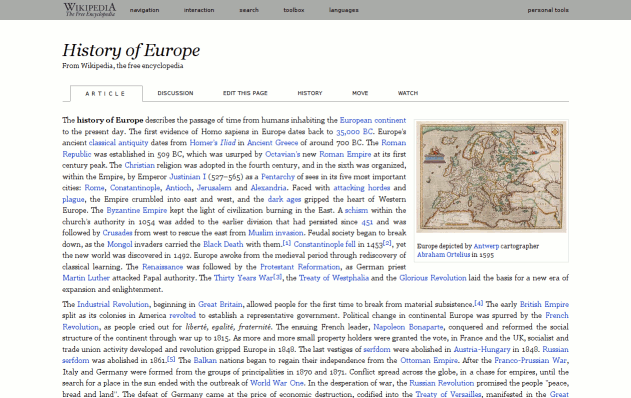Open the Crusades link
Screen dimensions: 631x398
pos(117,233)
